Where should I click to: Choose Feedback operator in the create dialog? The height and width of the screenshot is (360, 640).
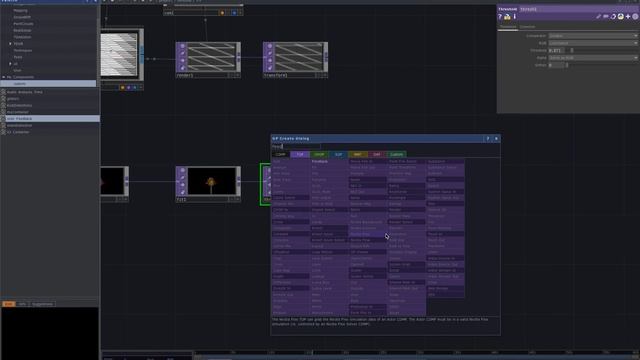[320, 162]
